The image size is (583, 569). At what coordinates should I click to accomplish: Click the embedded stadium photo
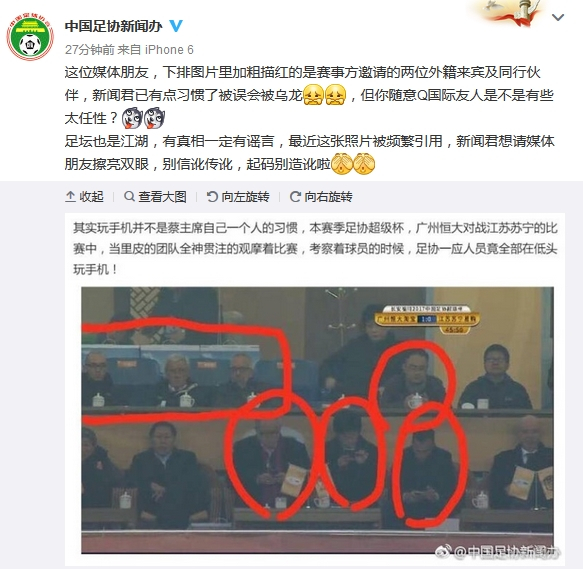pos(317,420)
